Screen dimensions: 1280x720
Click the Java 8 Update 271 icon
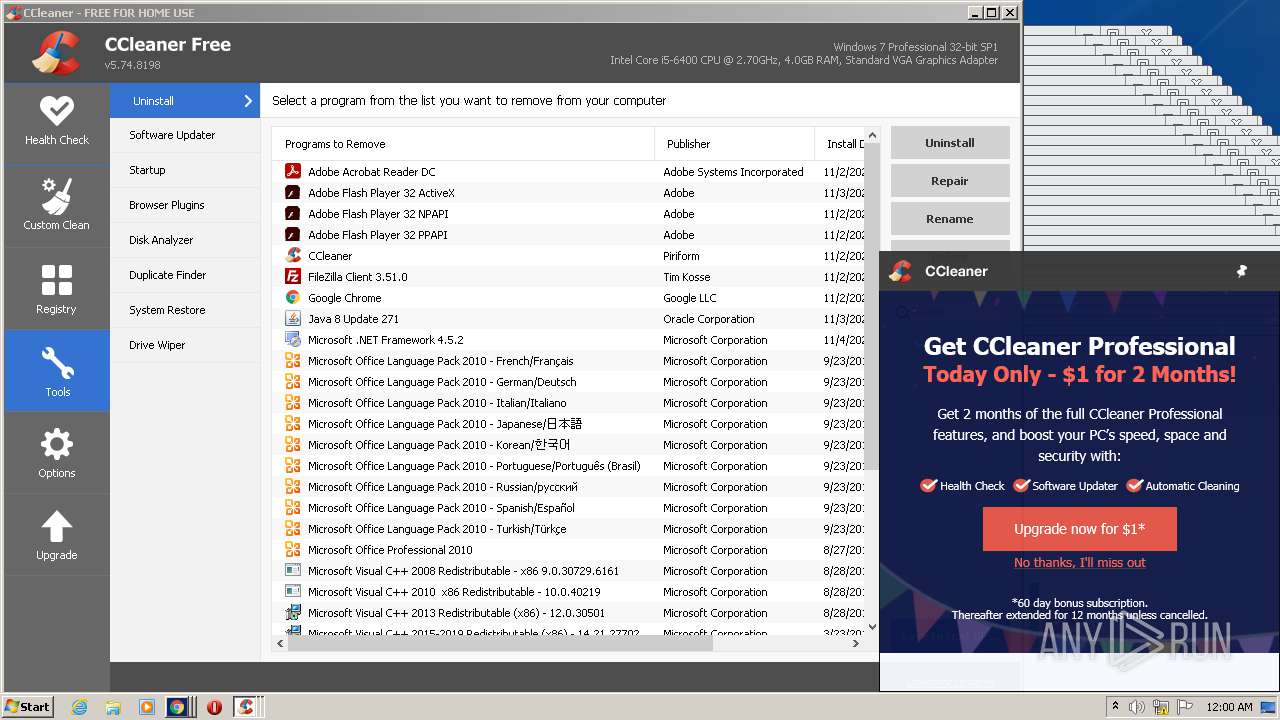tap(293, 318)
